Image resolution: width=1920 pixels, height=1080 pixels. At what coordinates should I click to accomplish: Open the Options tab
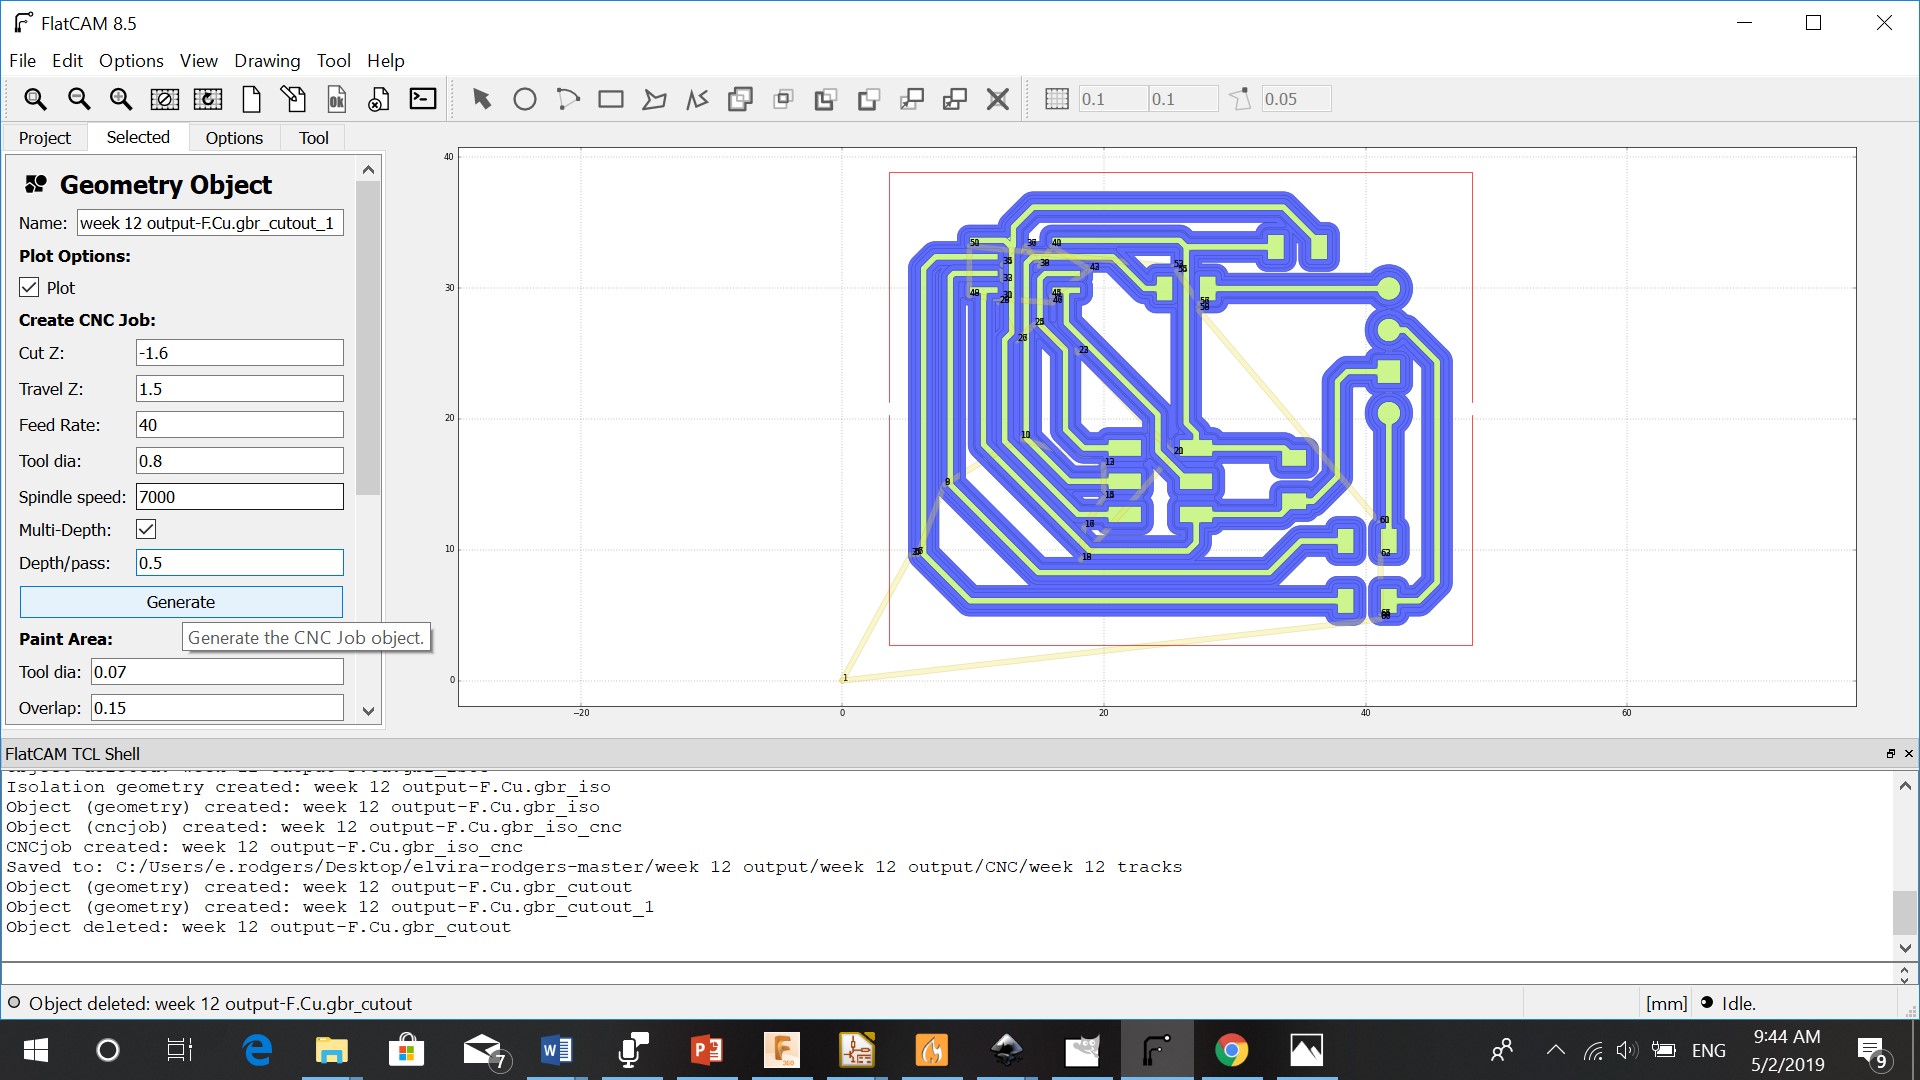(234, 138)
